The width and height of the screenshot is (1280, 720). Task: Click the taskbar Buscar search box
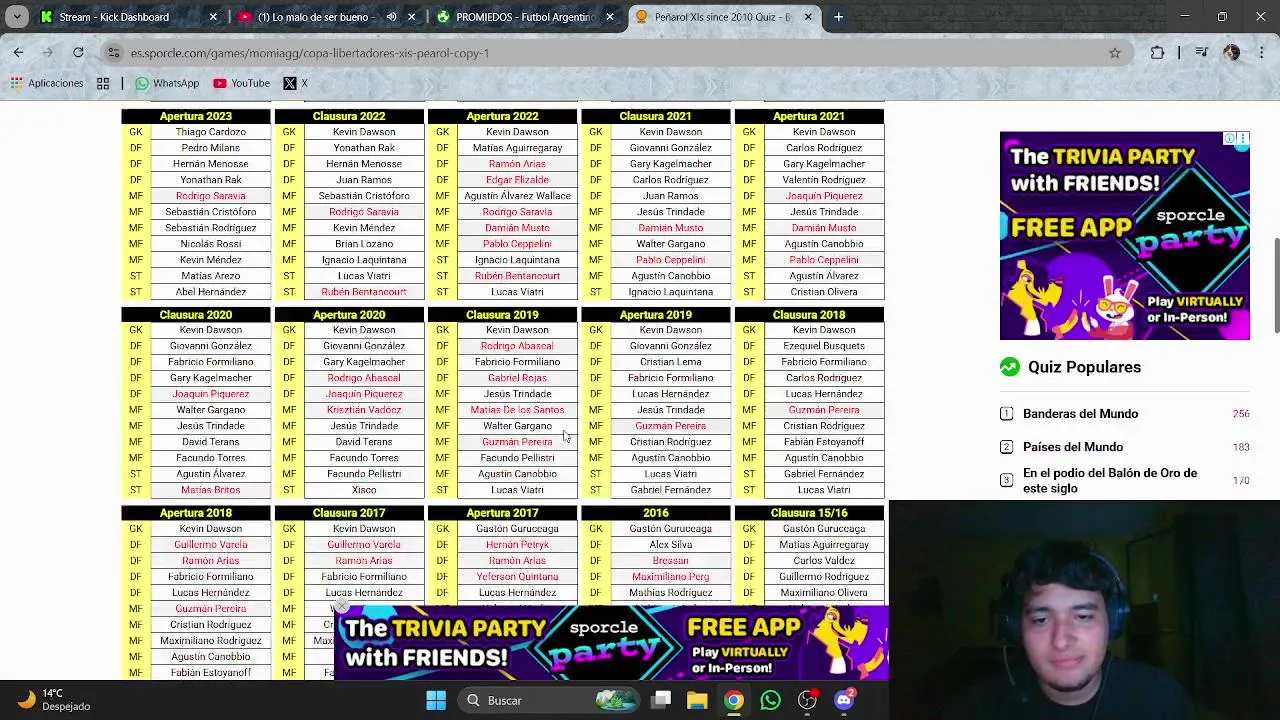click(x=545, y=700)
